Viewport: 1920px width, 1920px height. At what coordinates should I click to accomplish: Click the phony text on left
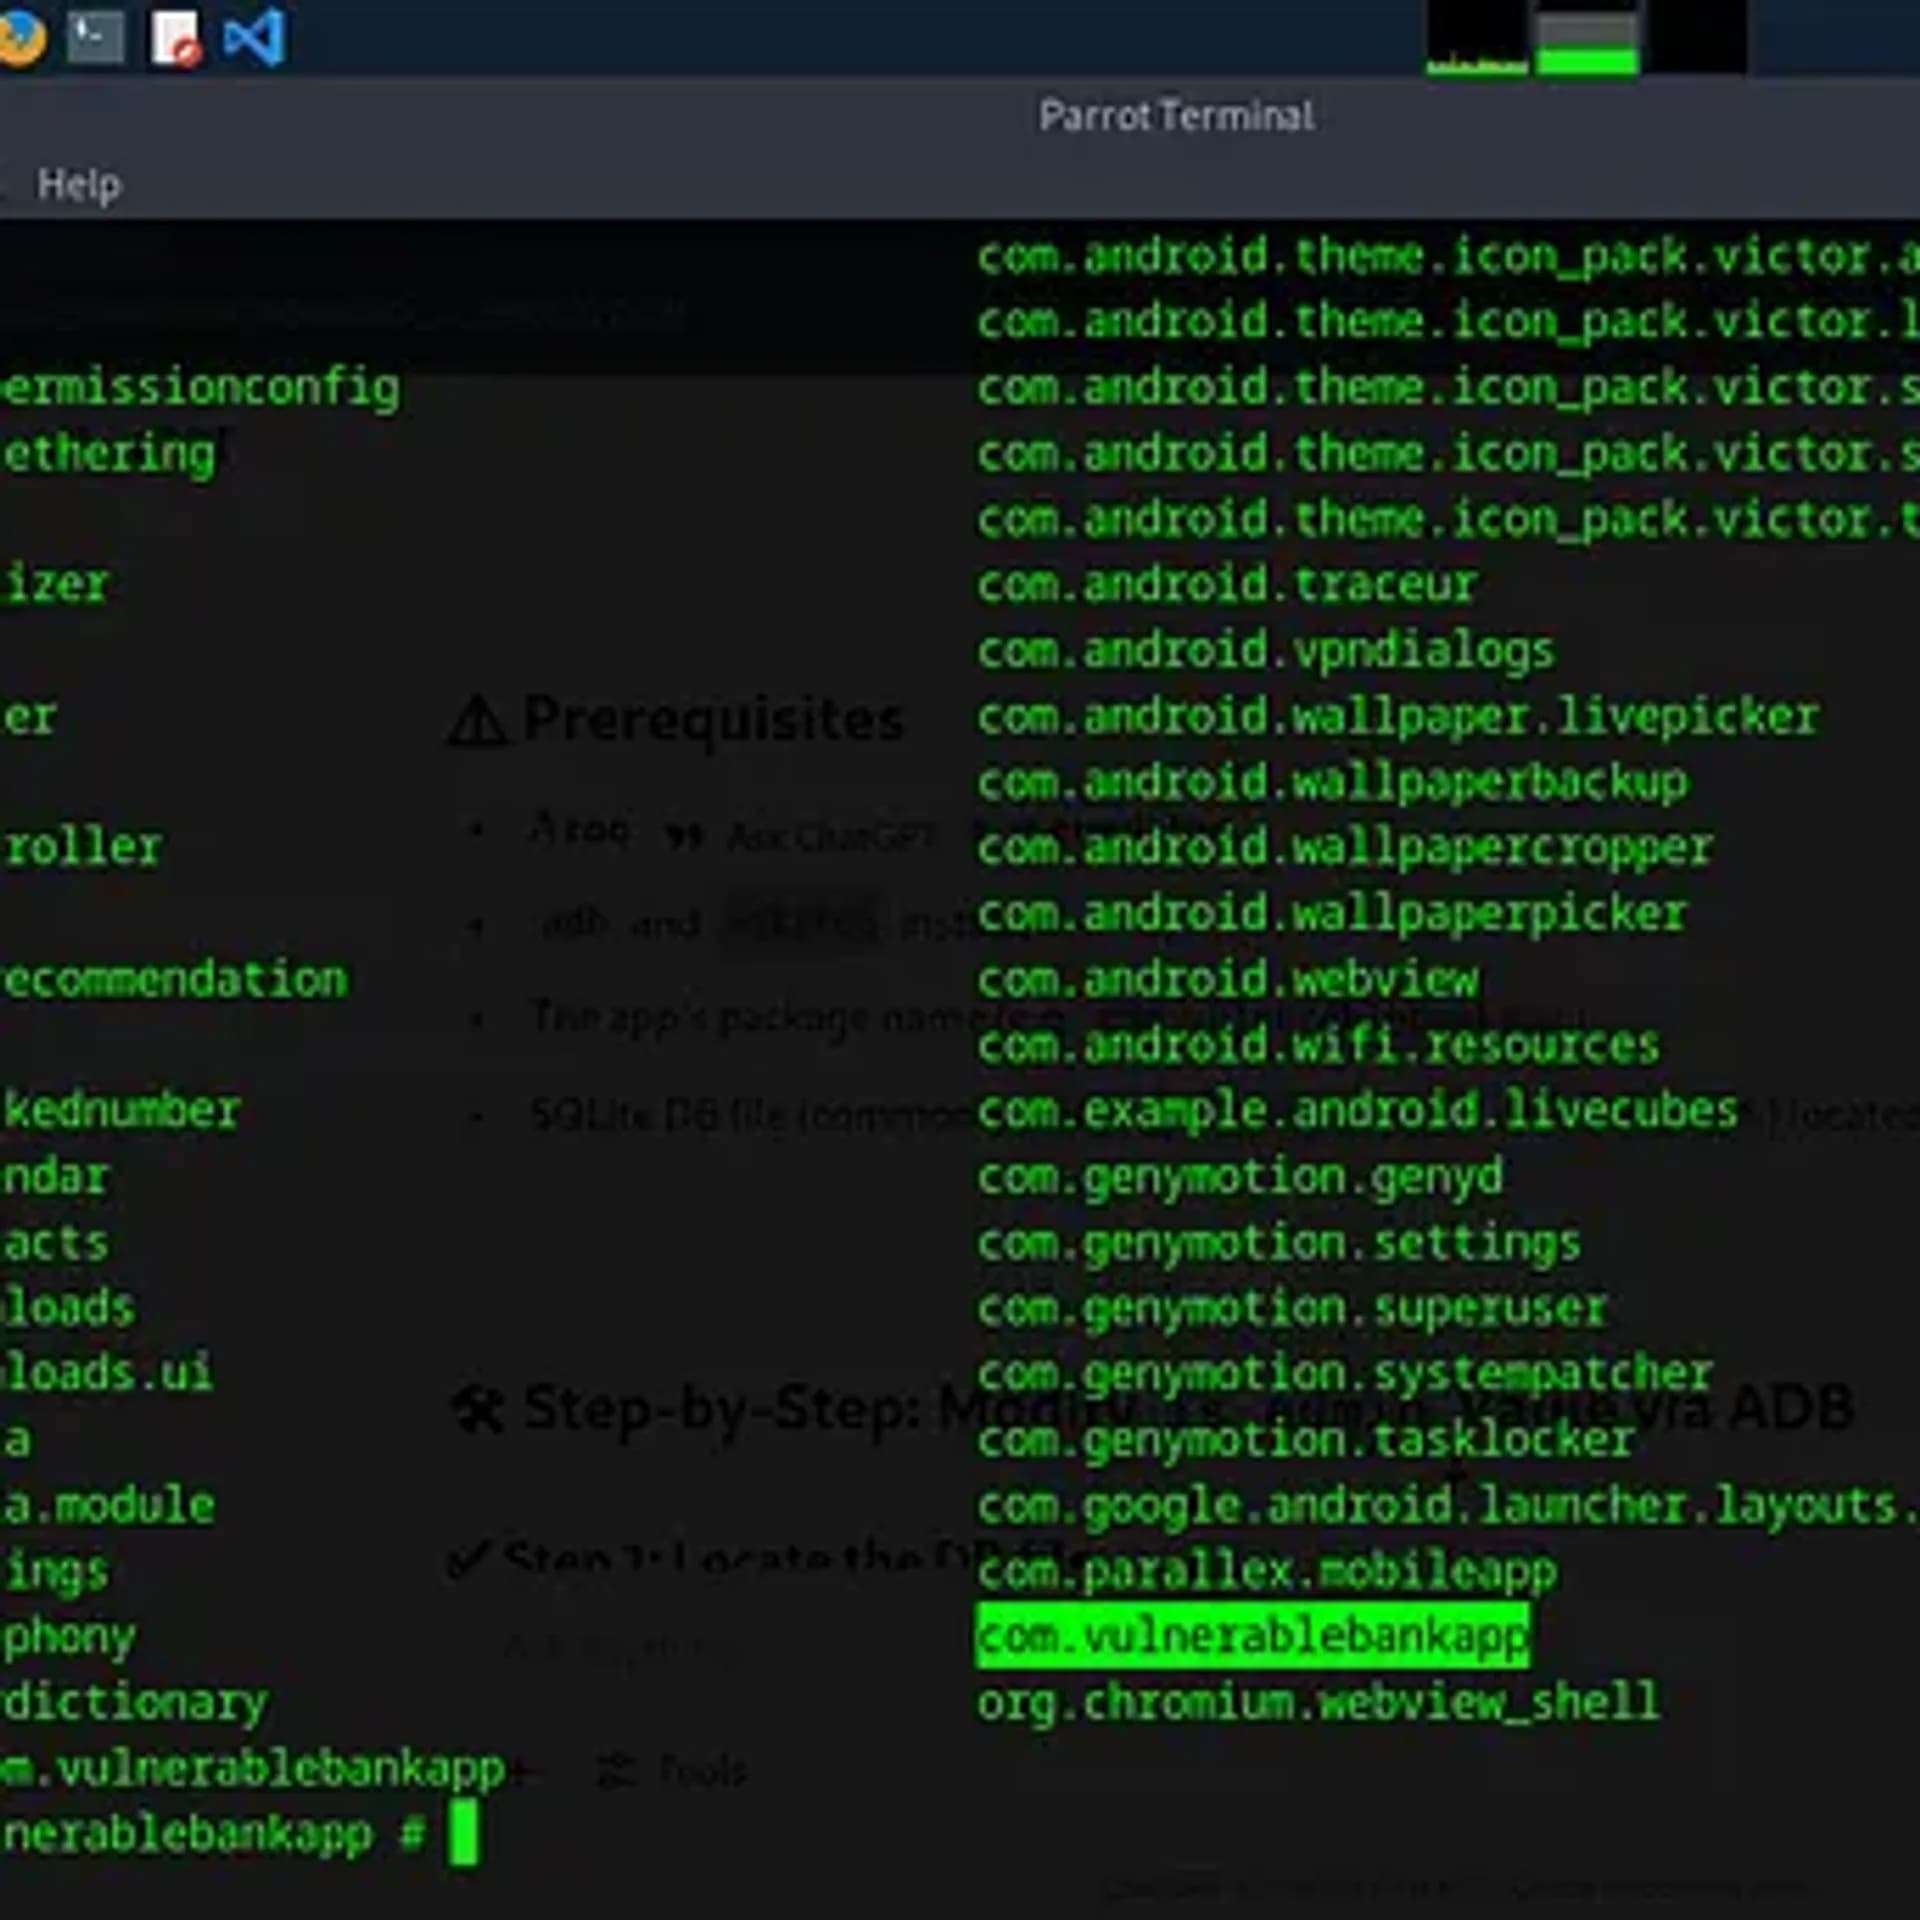[x=68, y=1638]
